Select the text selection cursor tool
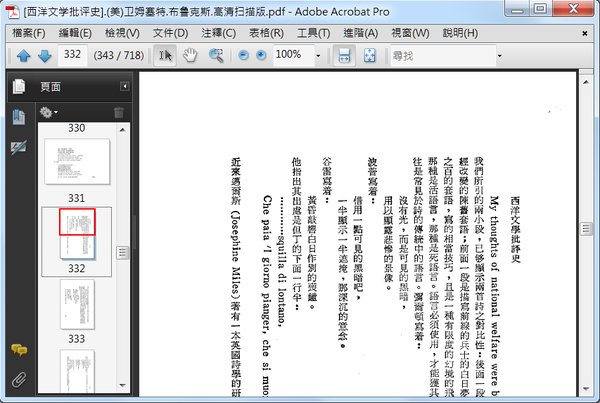Screen dimensions: 600x403 pyautogui.click(x=165, y=55)
